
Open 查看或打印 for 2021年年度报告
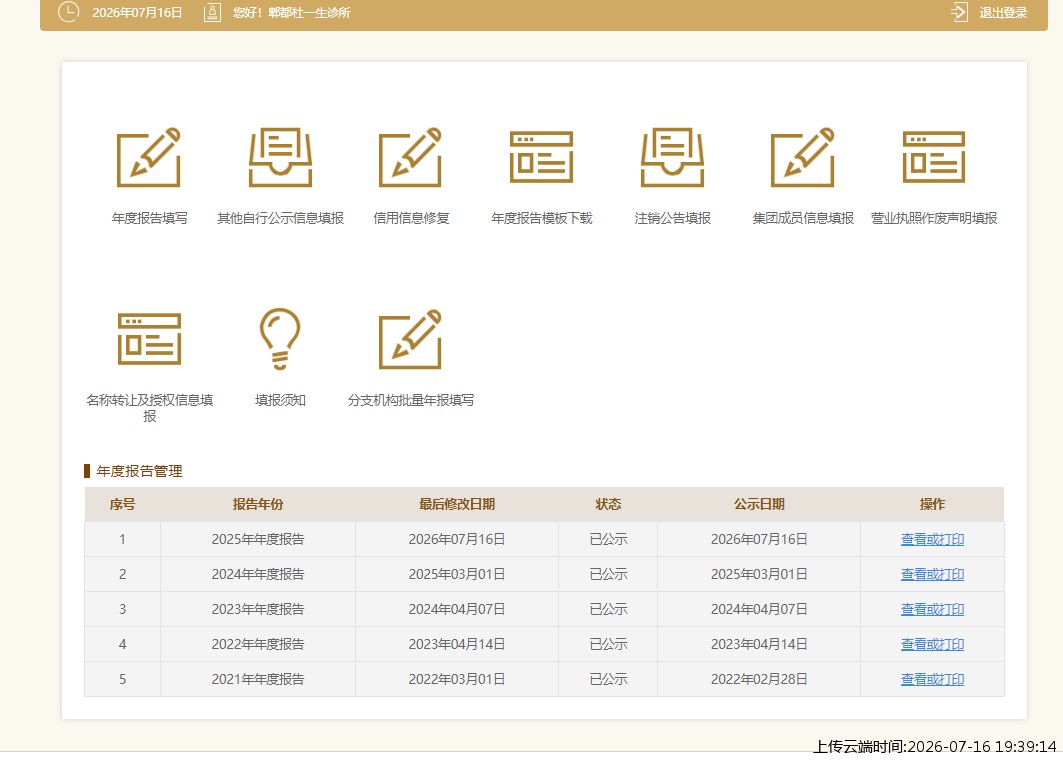point(932,679)
